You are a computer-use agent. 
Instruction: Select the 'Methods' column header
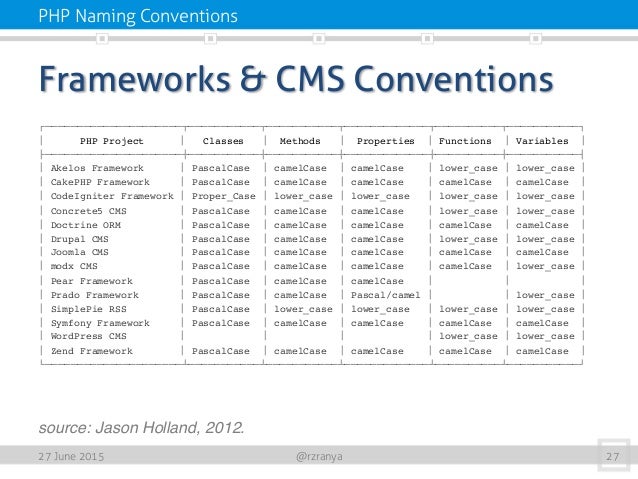(300, 141)
